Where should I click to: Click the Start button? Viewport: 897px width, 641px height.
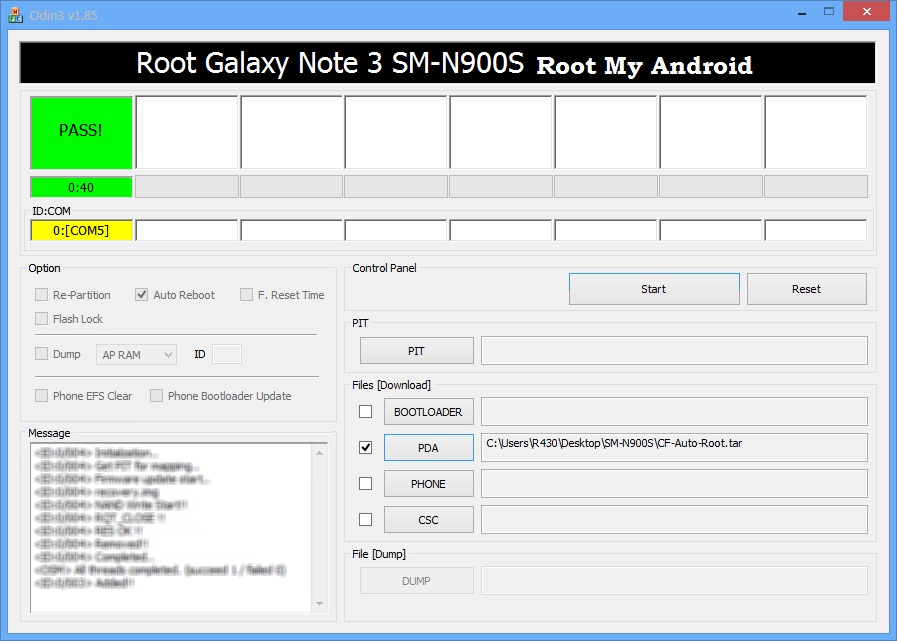coord(654,289)
